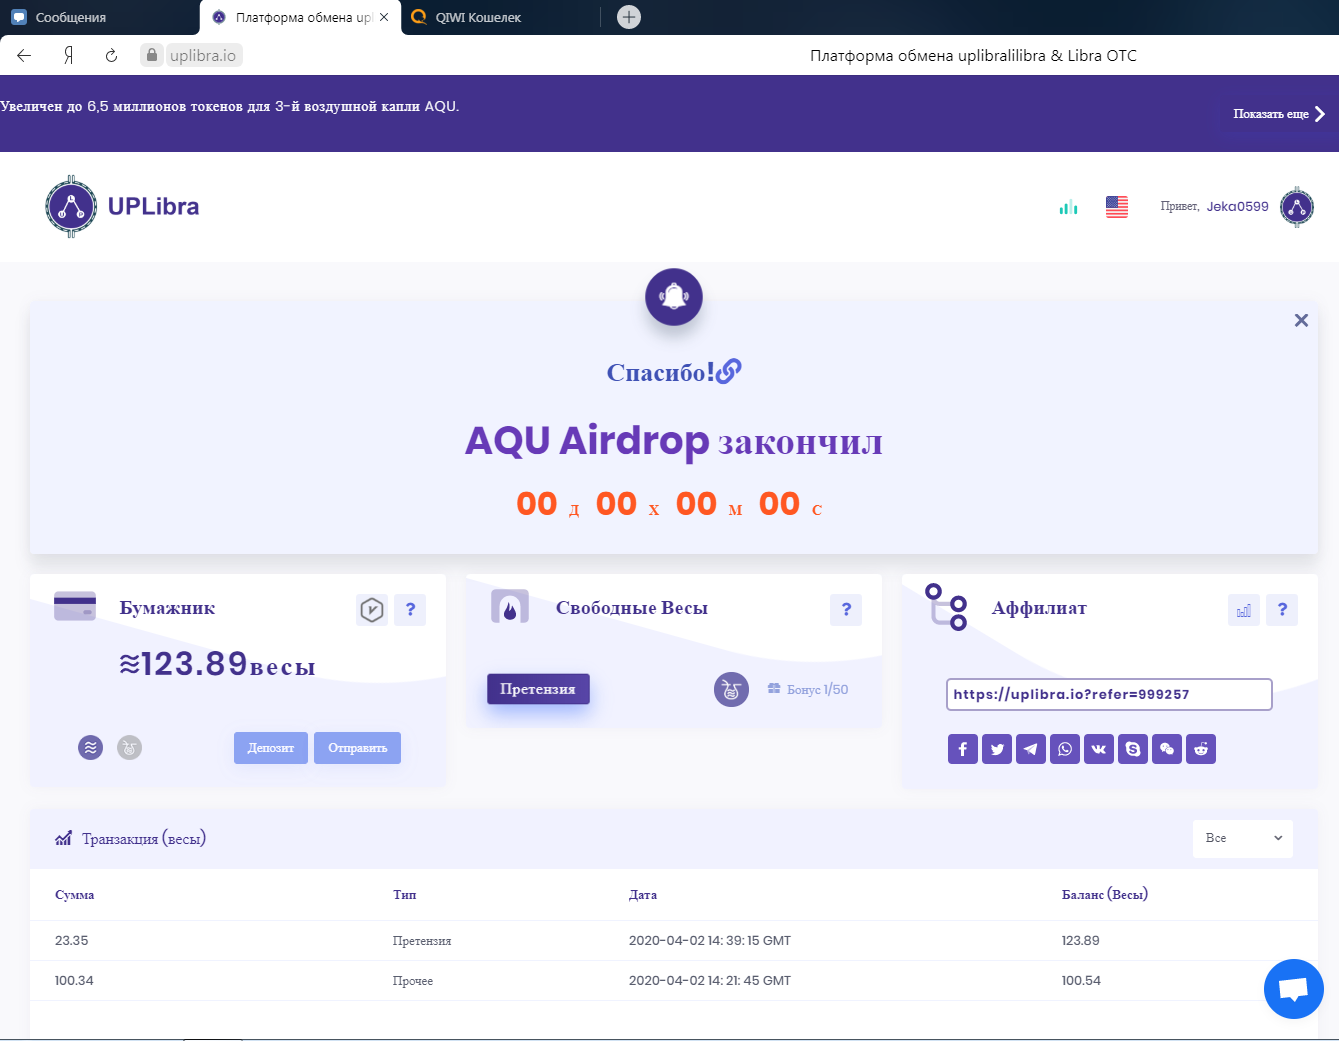Image resolution: width=1339 pixels, height=1041 pixels.
Task: Expand the 'Все' transaction filter dropdown
Action: 1242,838
